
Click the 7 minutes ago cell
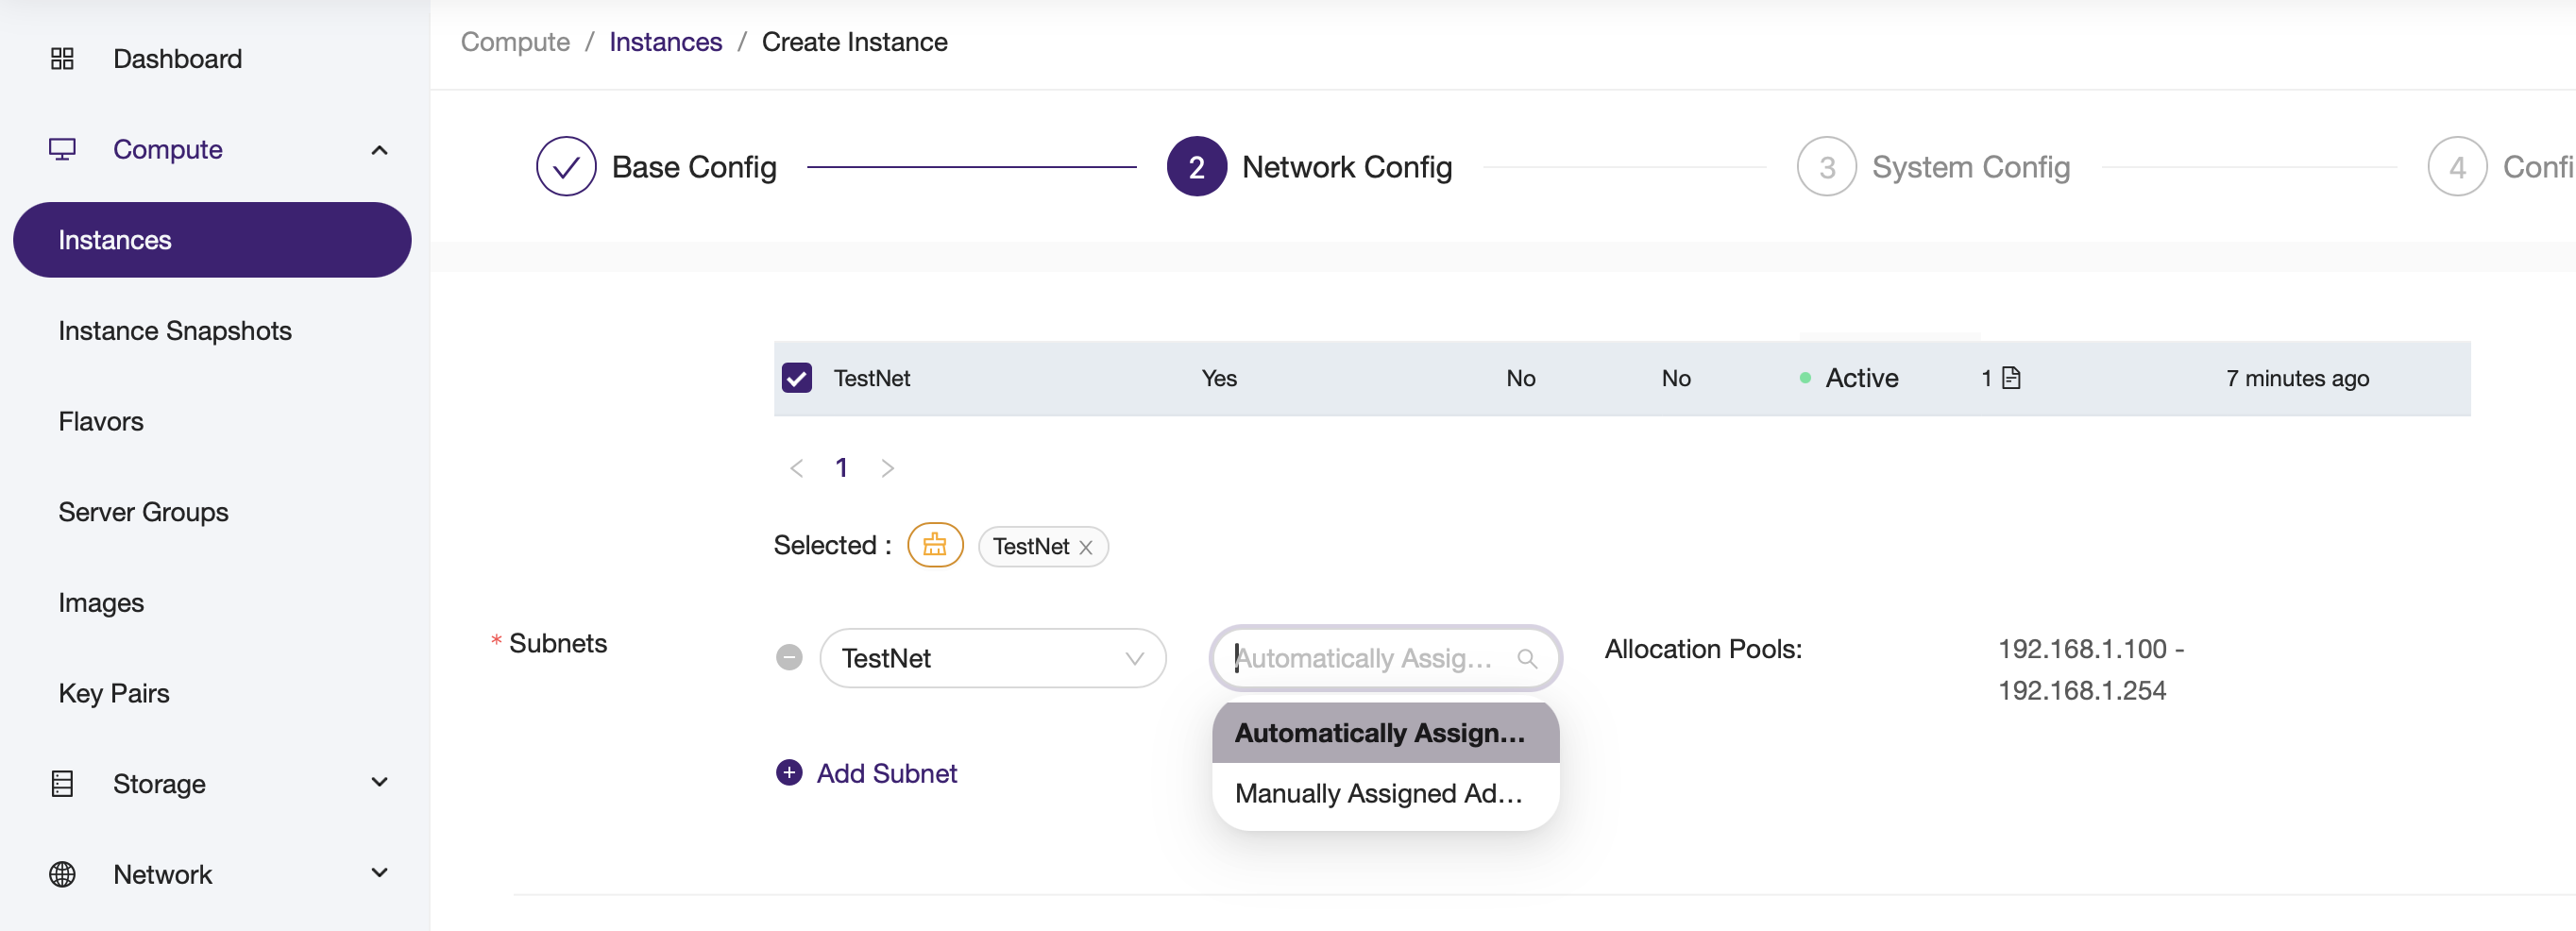click(x=2297, y=378)
